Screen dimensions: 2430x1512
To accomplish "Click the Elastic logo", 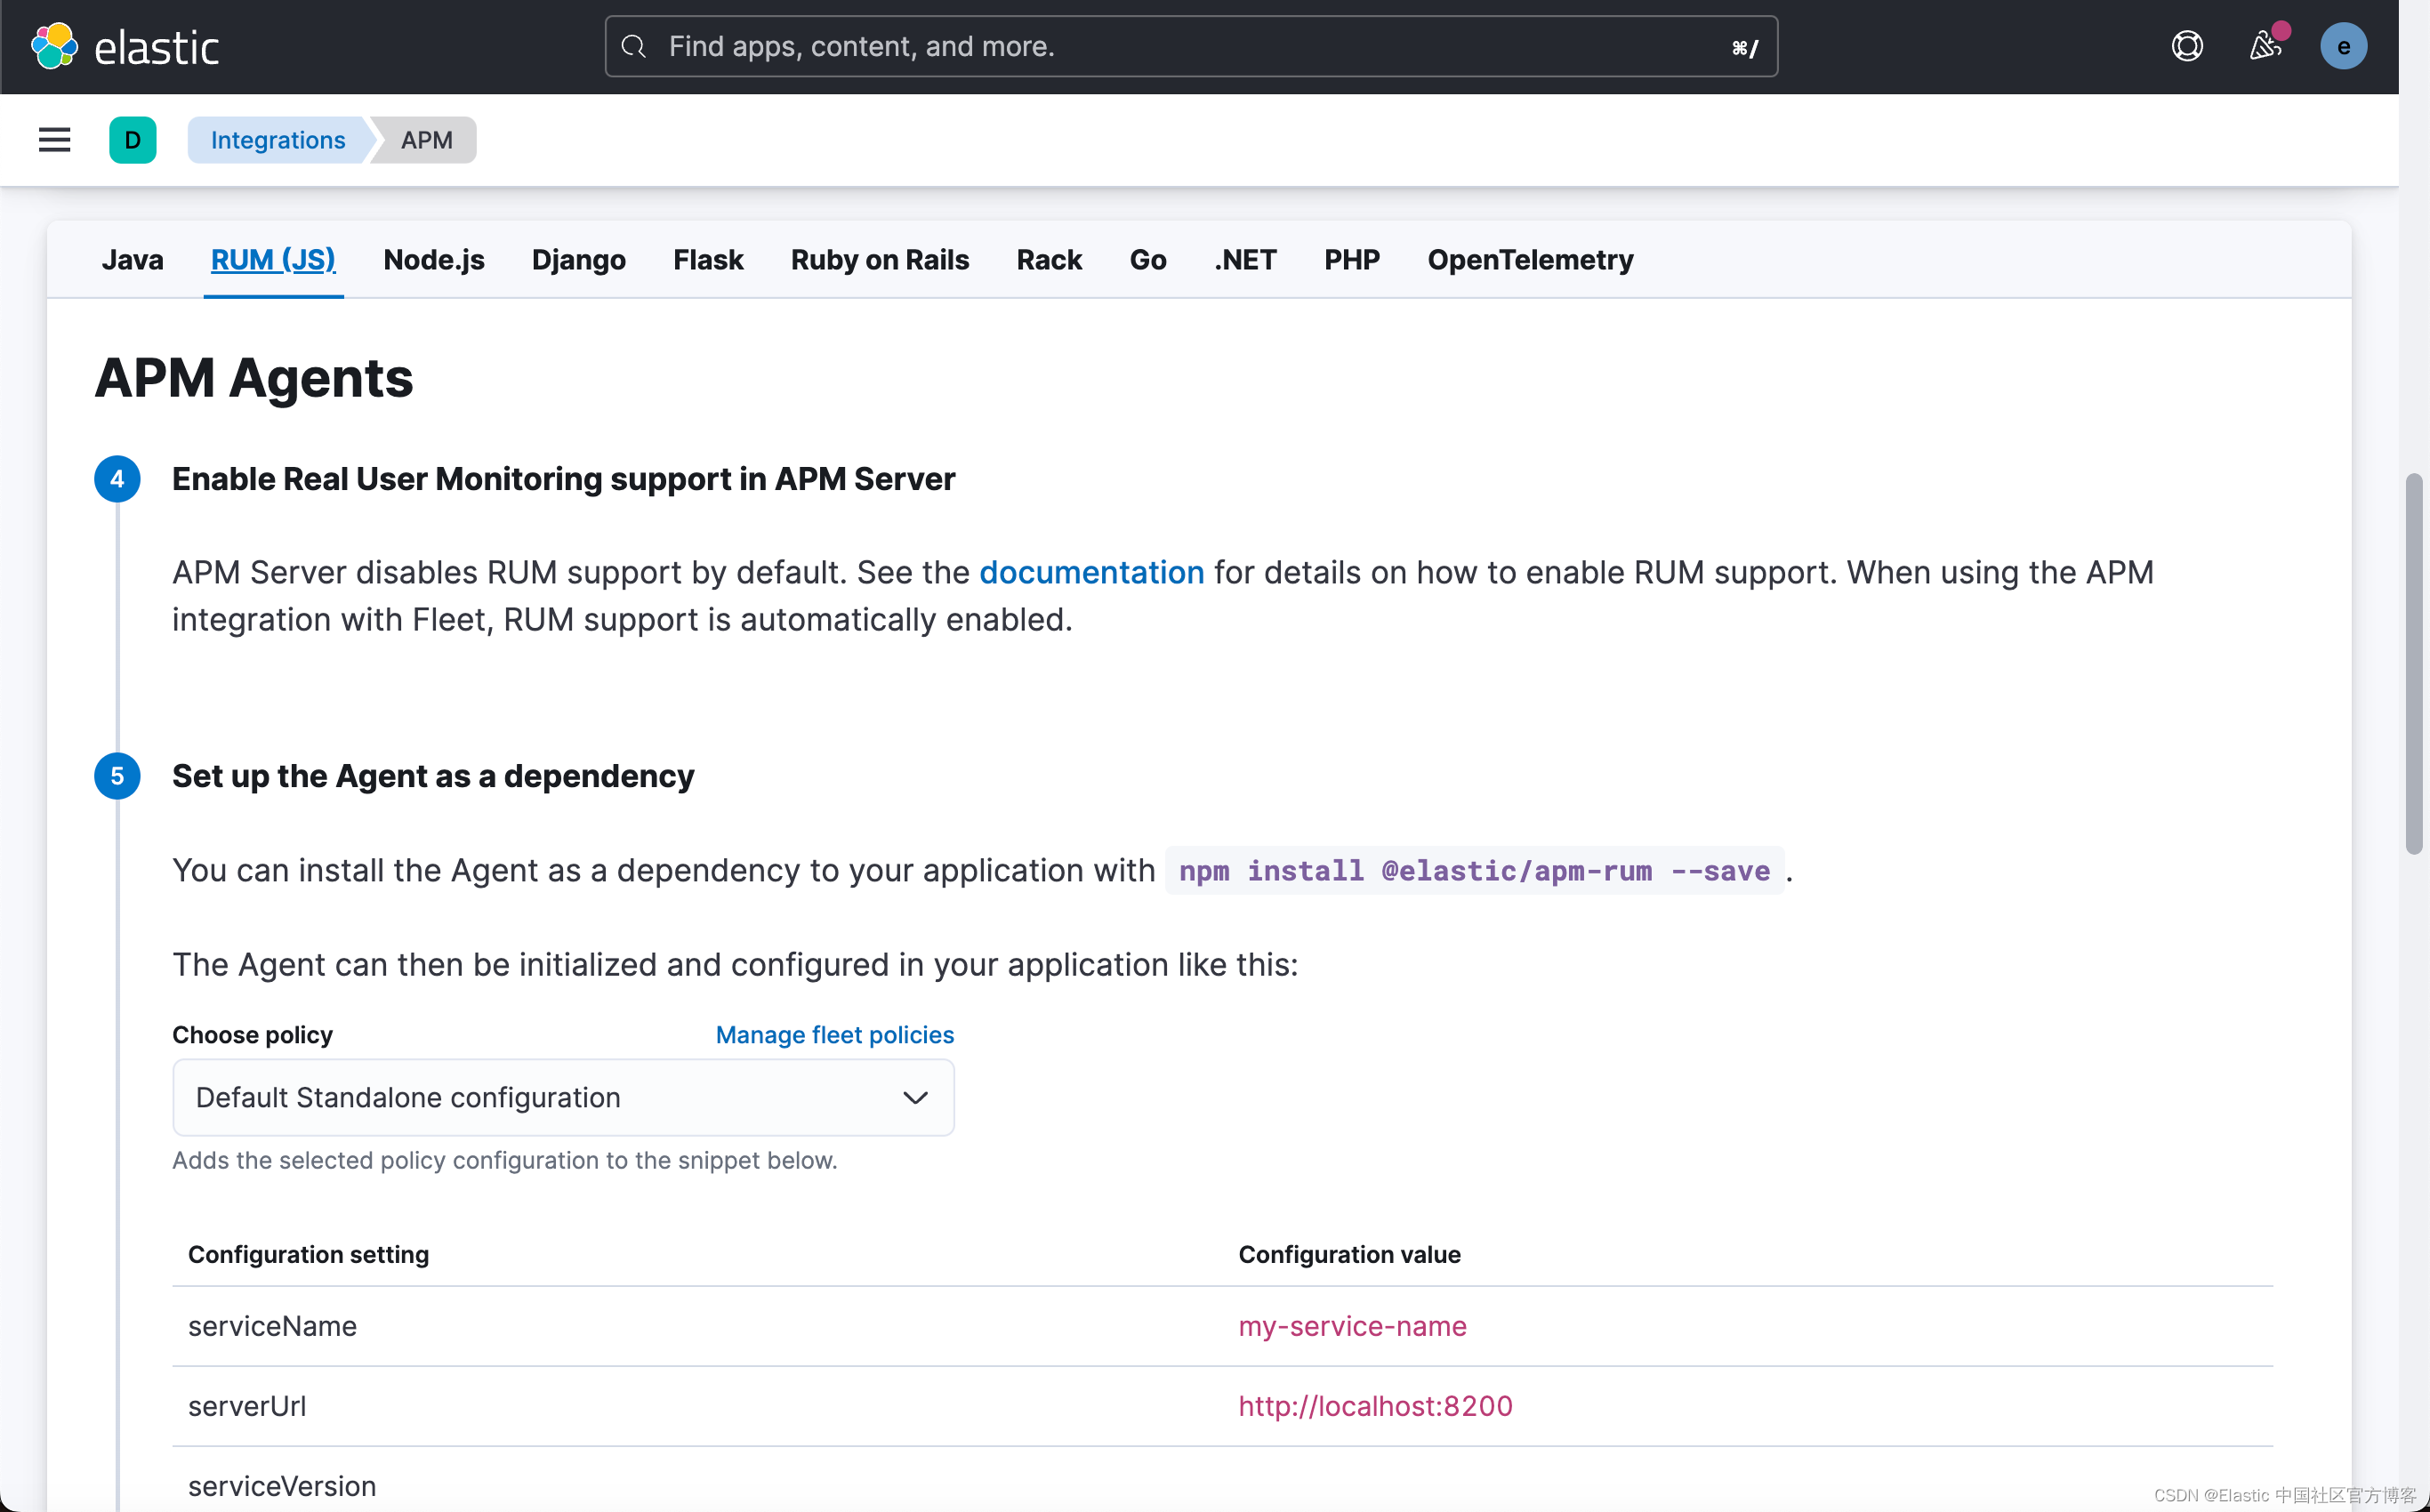I will coord(124,46).
